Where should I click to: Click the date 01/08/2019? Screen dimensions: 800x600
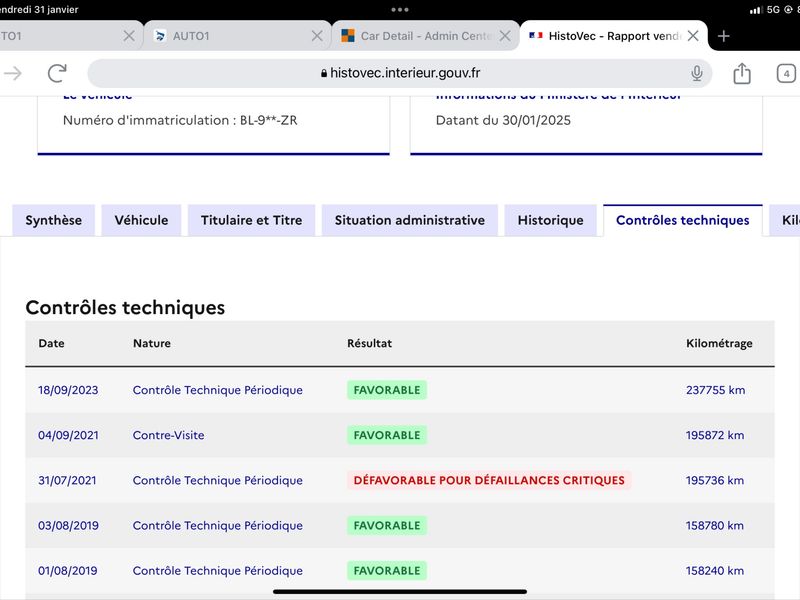coord(67,571)
